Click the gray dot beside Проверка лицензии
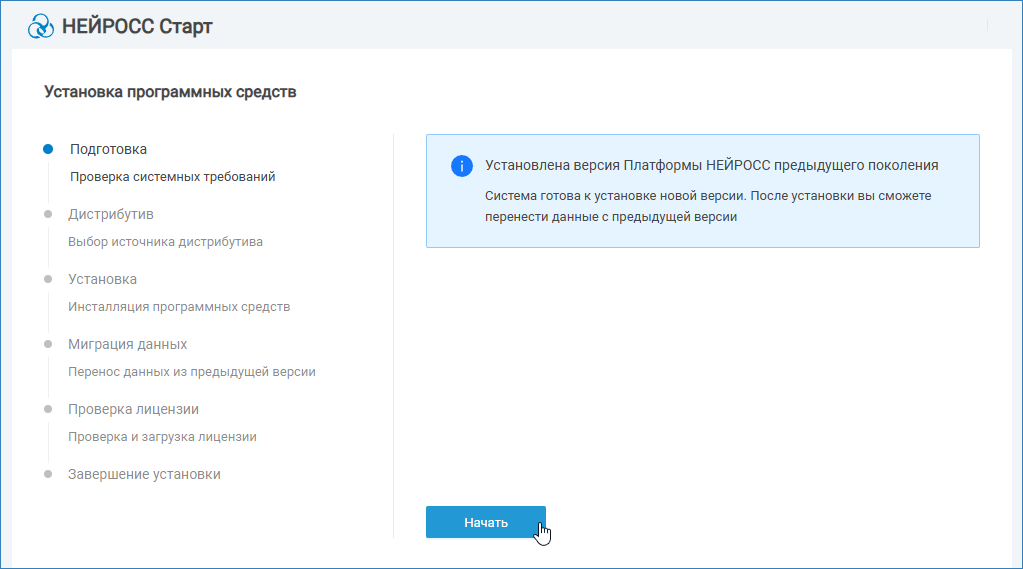This screenshot has height=569, width=1023. [48, 409]
